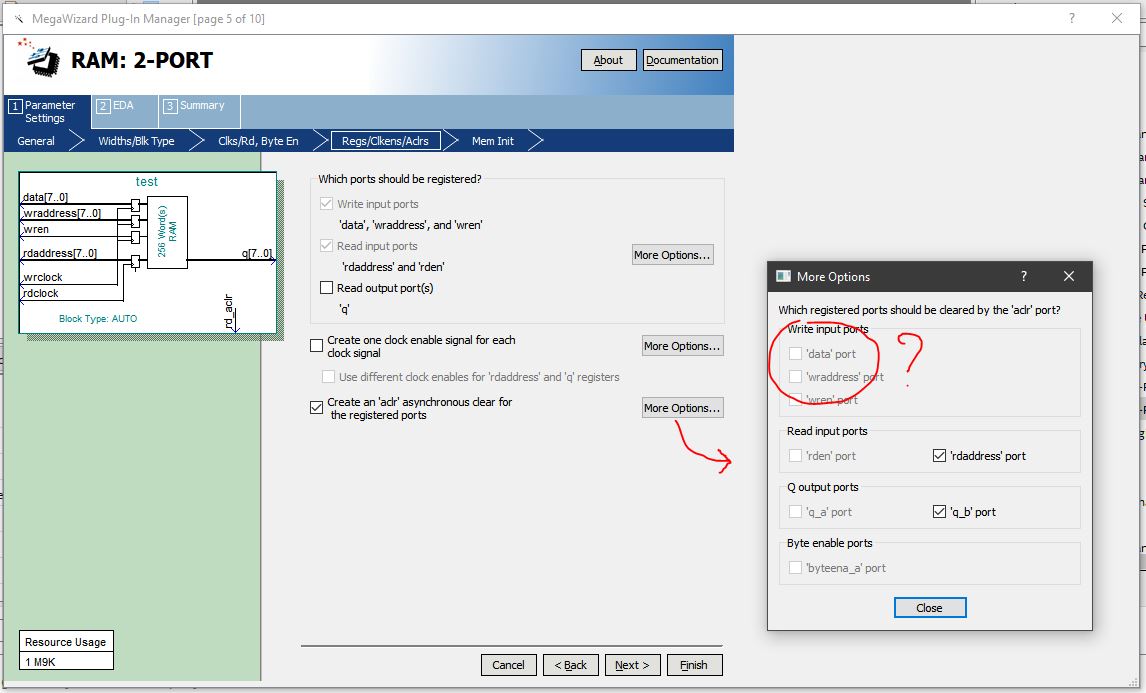Click the data[7..0] port label
Viewport: 1146px width, 693px height.
[45, 197]
